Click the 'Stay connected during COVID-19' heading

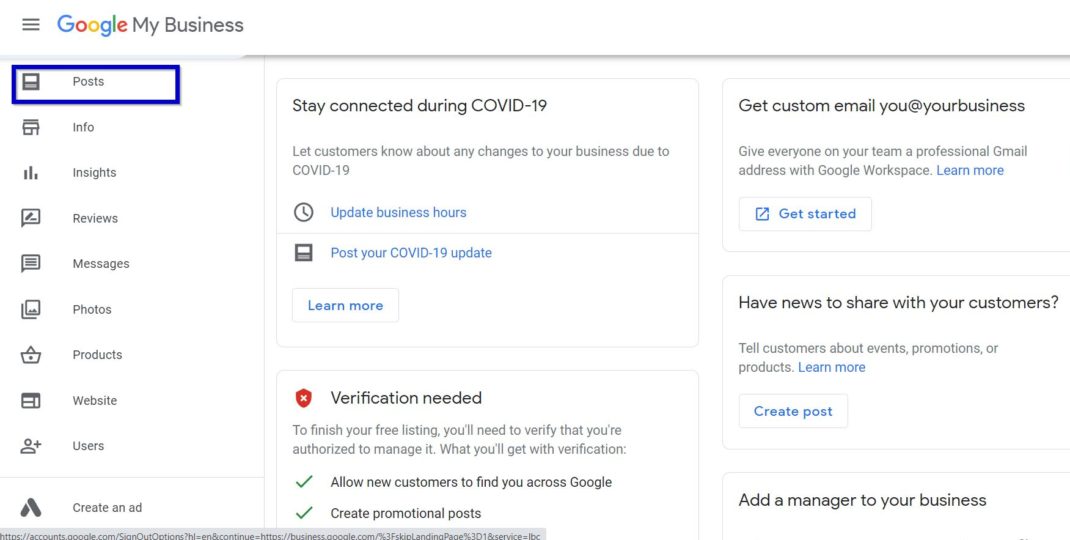pos(420,106)
